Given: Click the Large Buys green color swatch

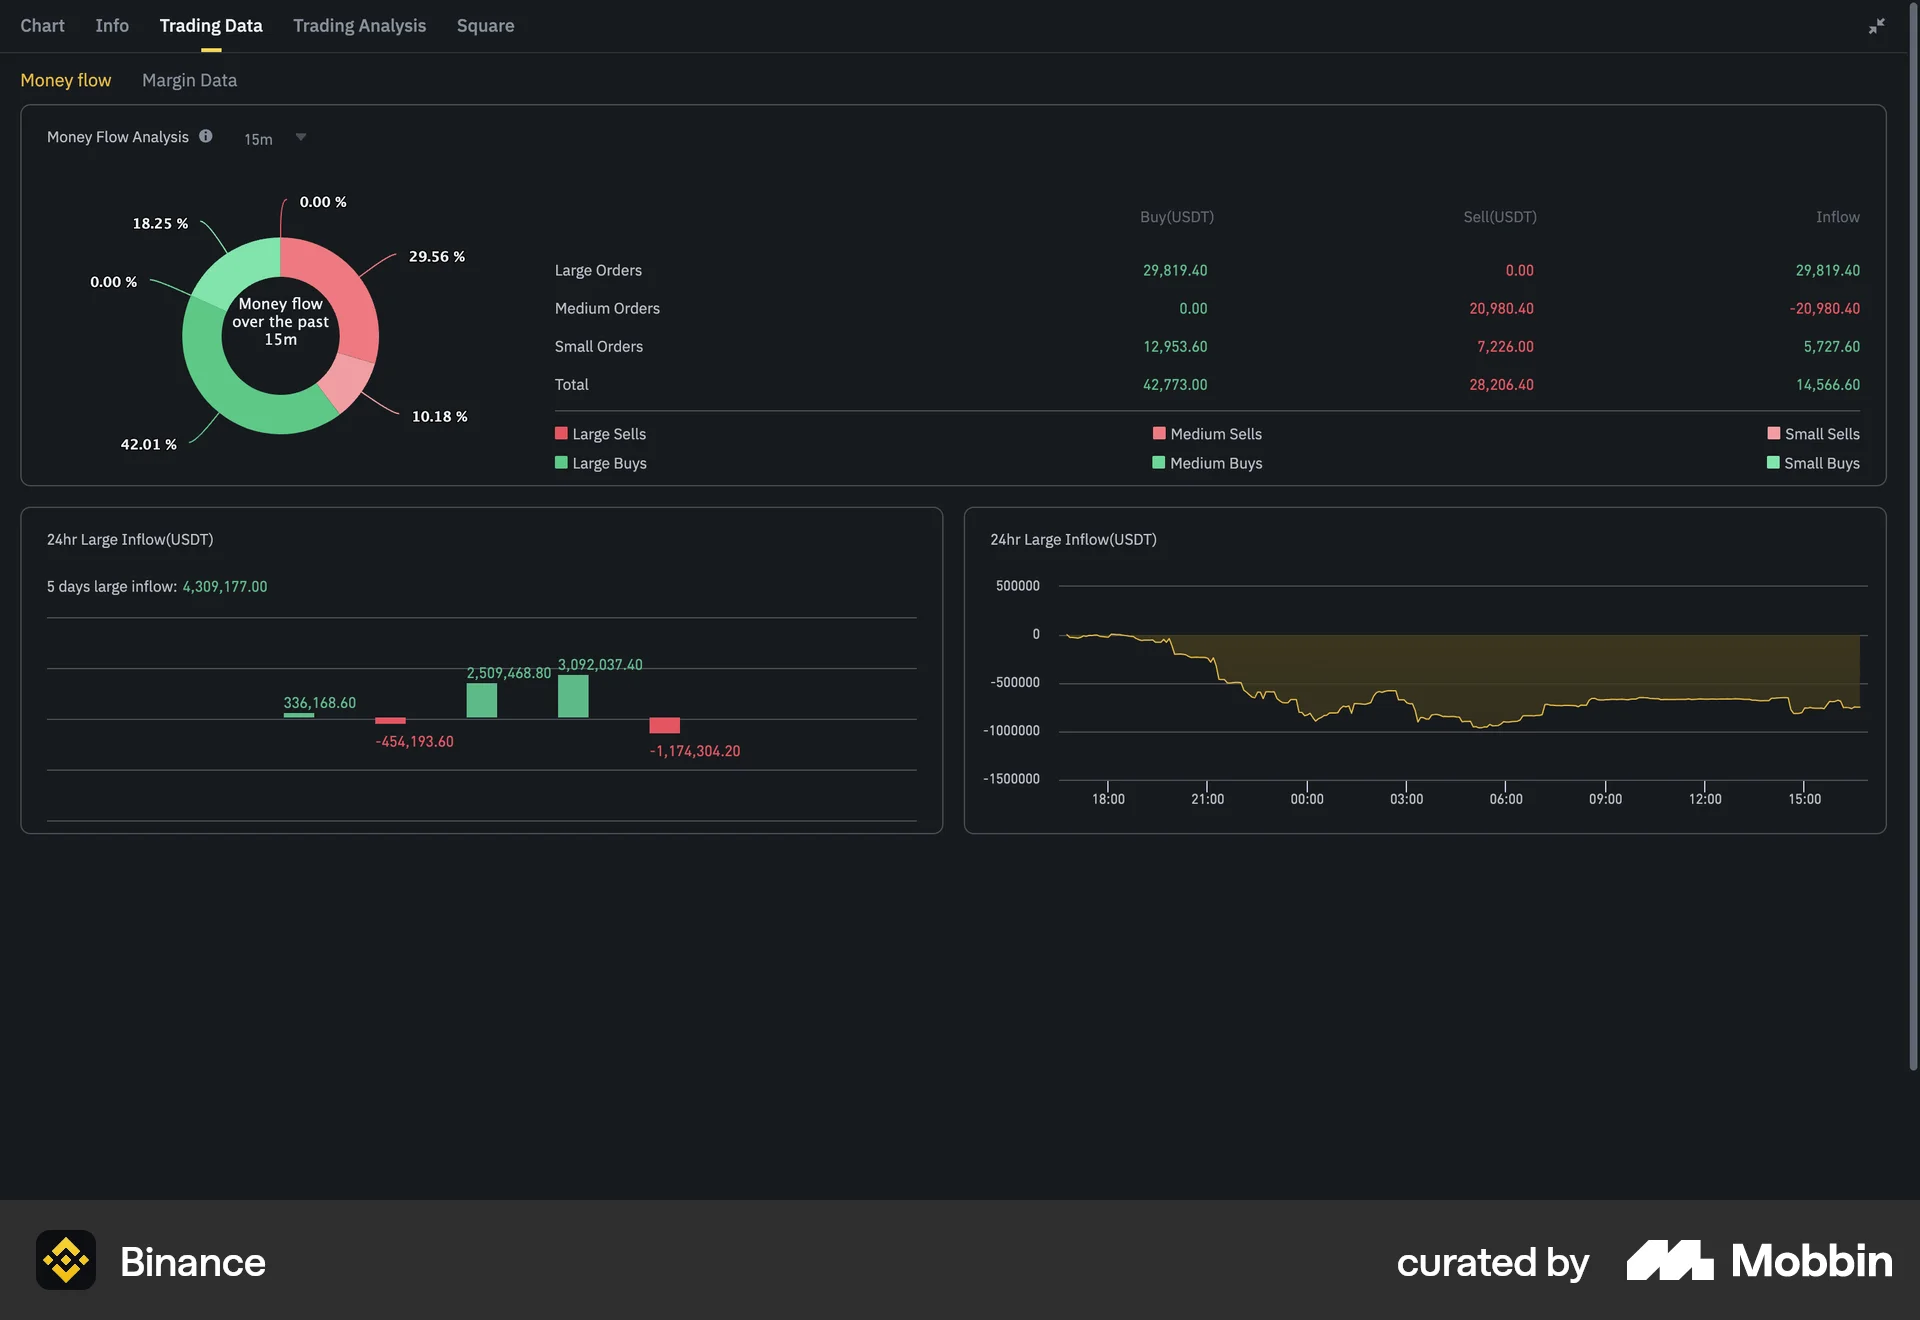Looking at the screenshot, I should coord(561,463).
